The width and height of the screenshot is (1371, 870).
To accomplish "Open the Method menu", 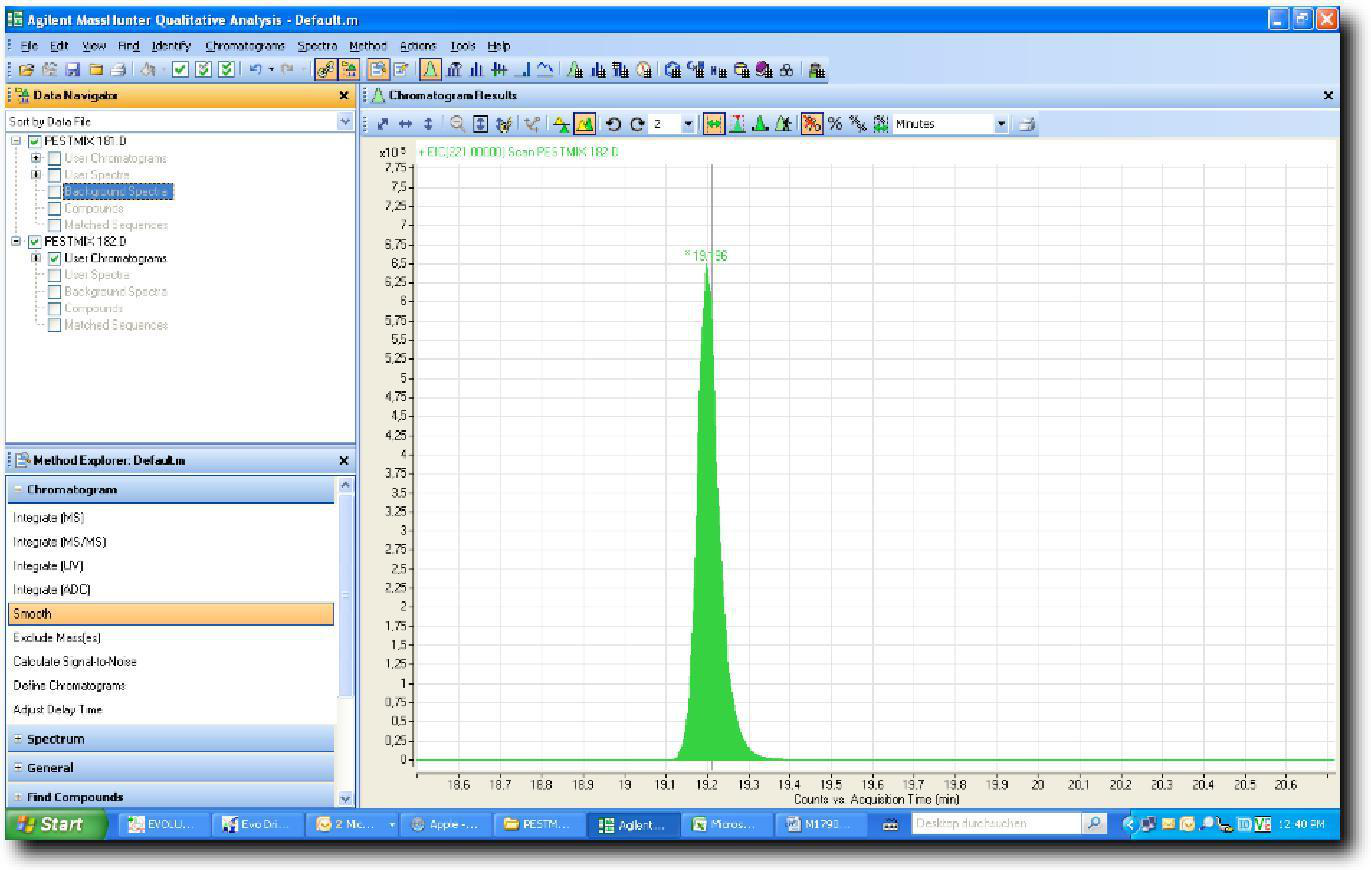I will (368, 46).
